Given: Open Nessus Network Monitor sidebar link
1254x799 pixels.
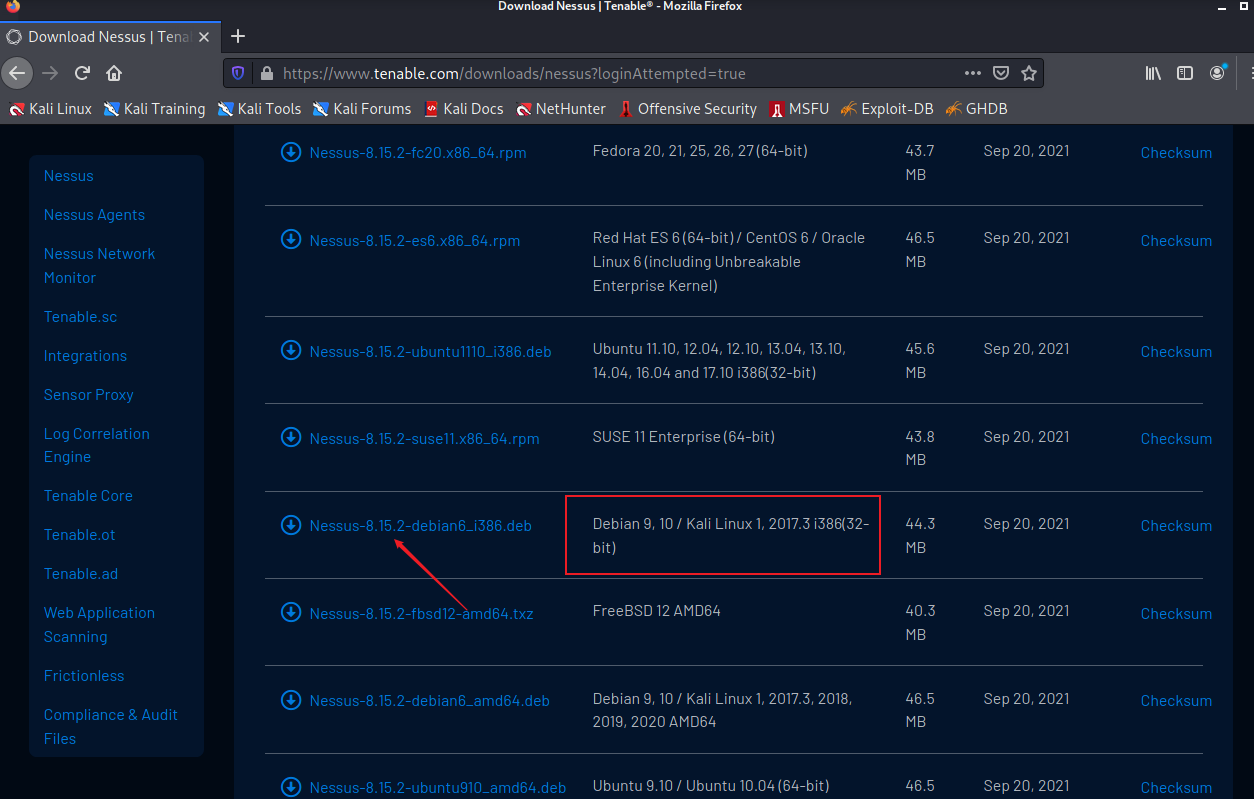Looking at the screenshot, I should pyautogui.click(x=99, y=266).
